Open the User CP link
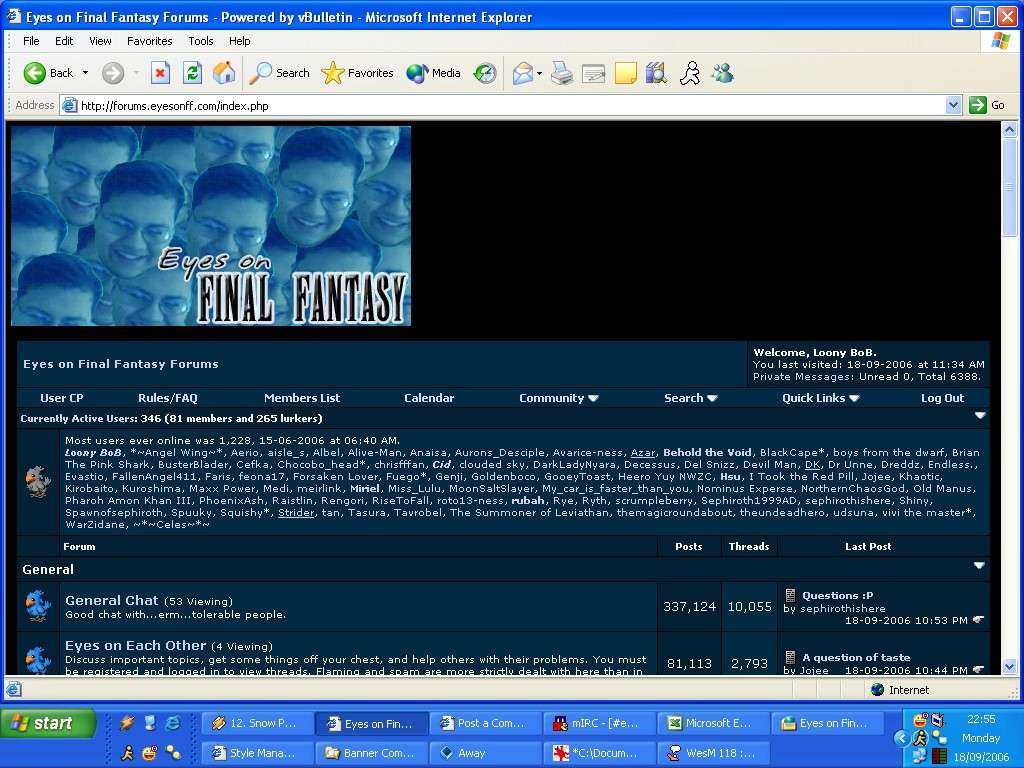This screenshot has height=768, width=1024. pos(61,398)
